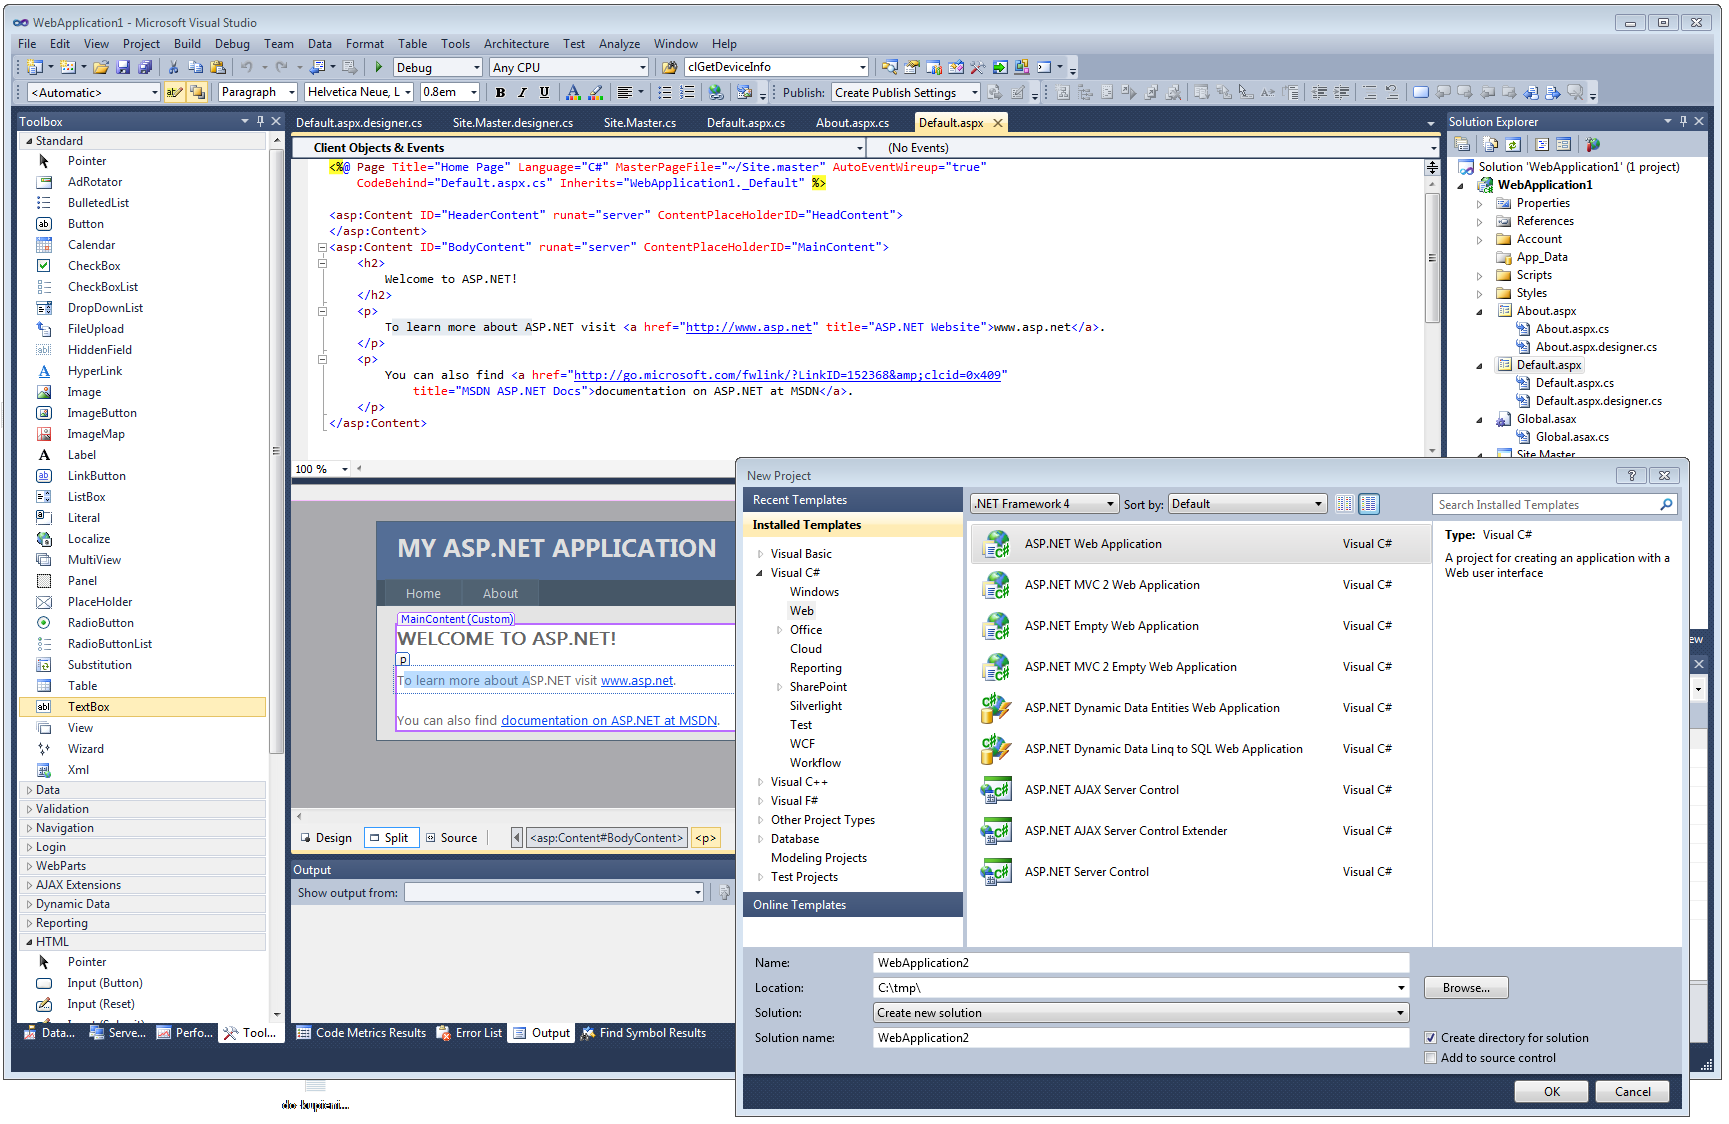The height and width of the screenshot is (1124, 1729).
Task: Open Error List tab at bottom
Action: click(469, 1033)
